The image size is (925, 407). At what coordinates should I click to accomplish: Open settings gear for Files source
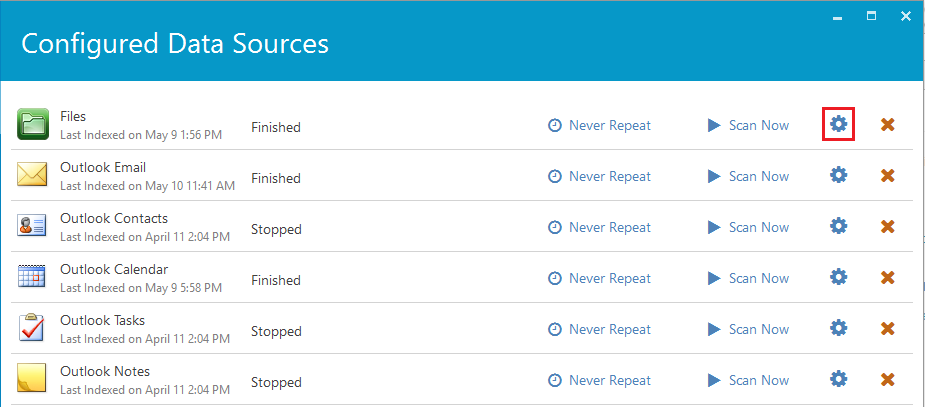coord(838,124)
